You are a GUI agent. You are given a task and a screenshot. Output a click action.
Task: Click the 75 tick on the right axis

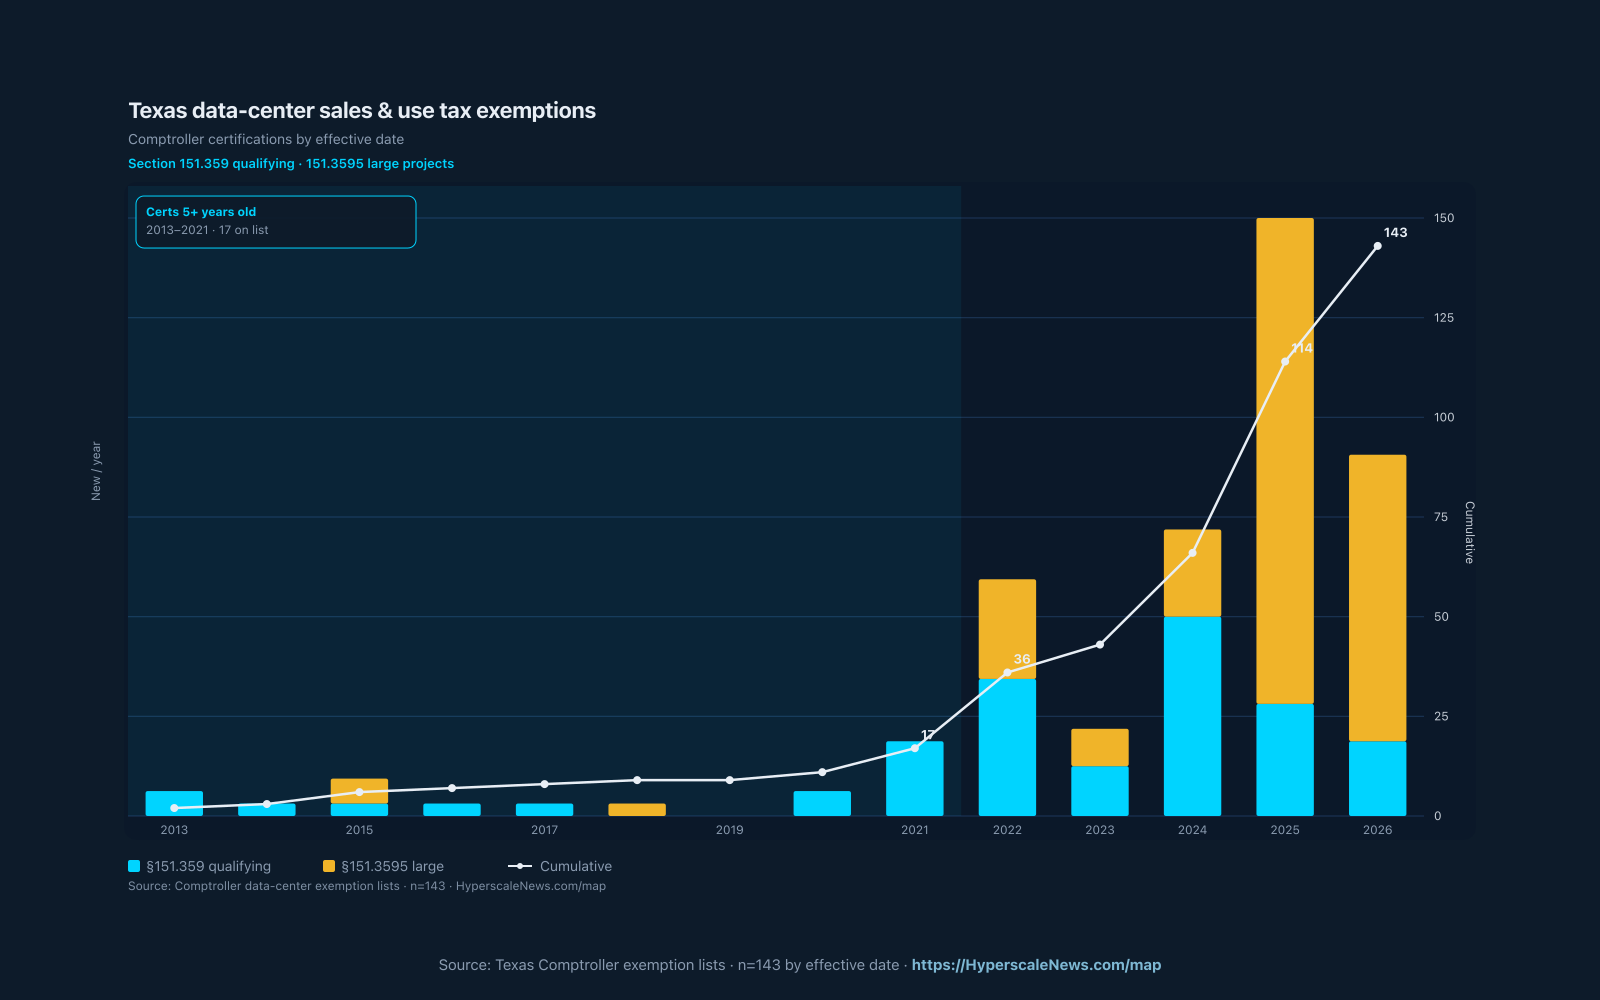[1441, 517]
